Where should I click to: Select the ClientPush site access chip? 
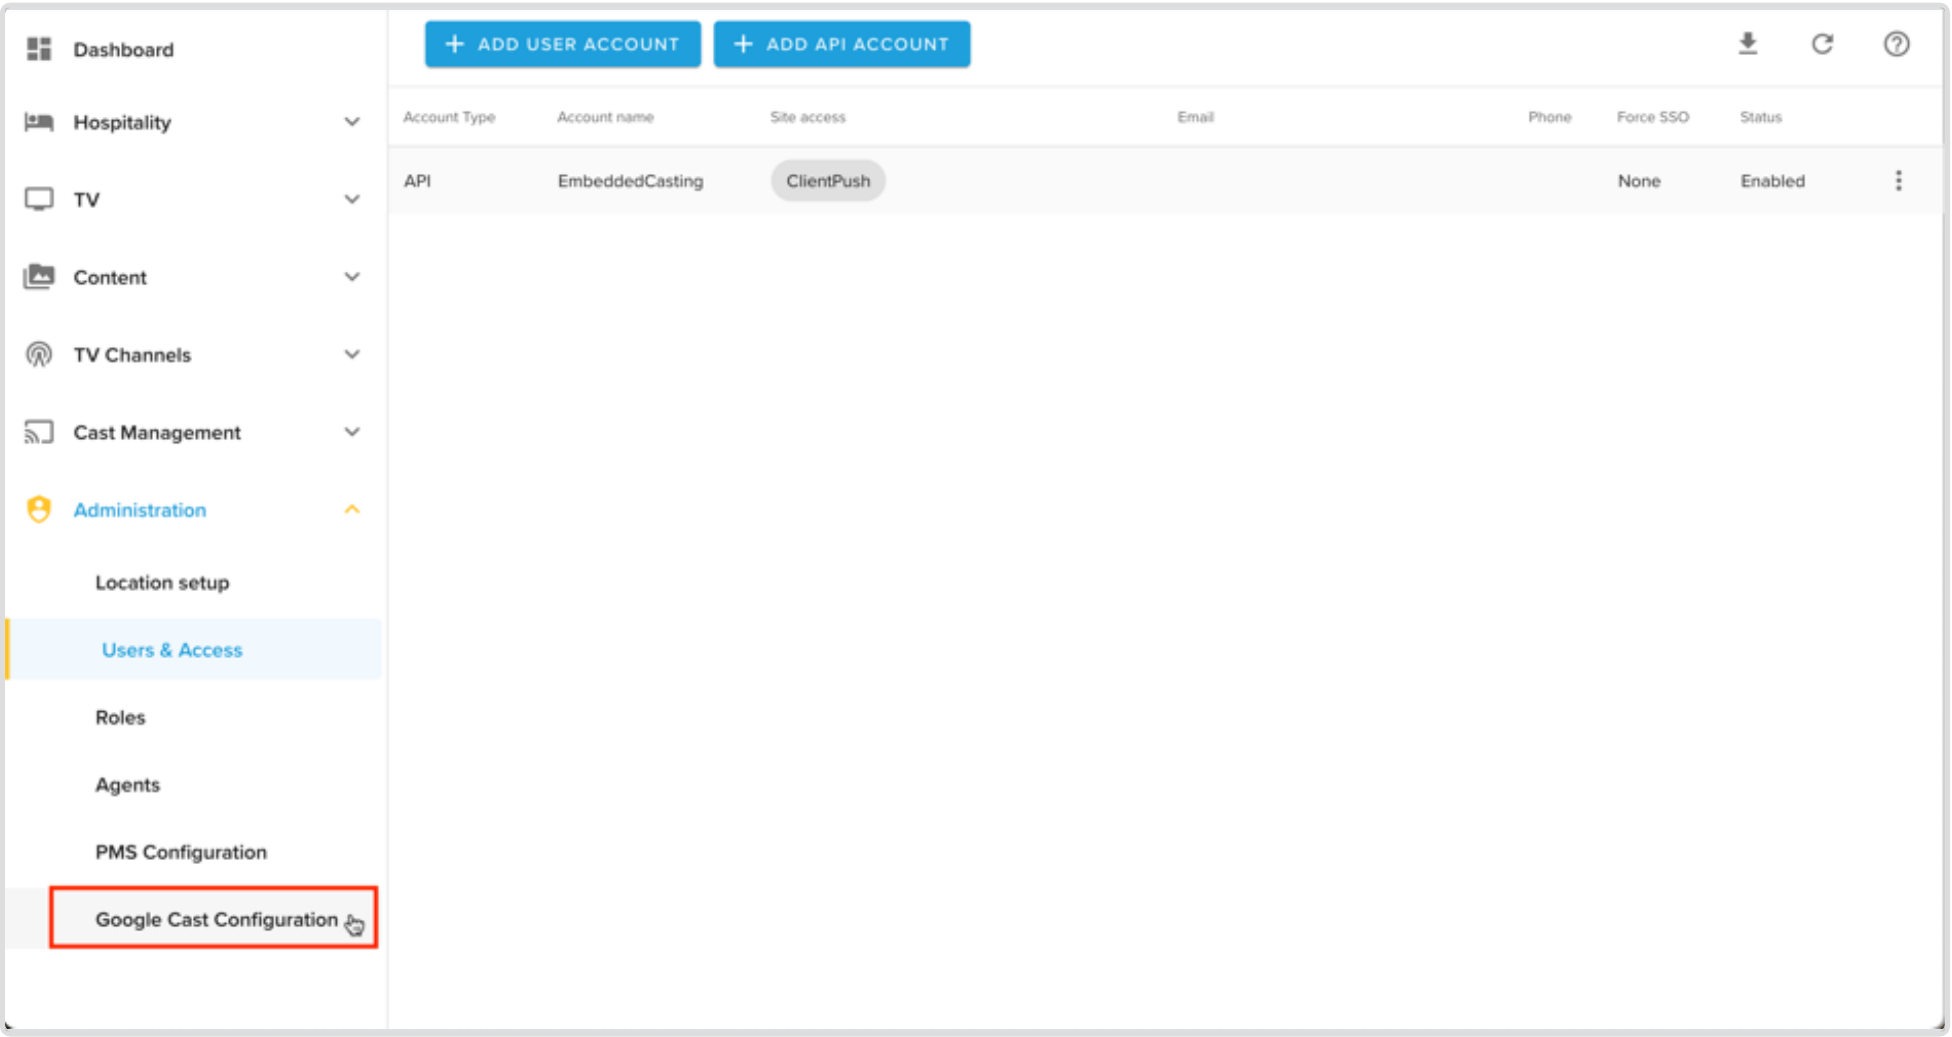point(827,180)
